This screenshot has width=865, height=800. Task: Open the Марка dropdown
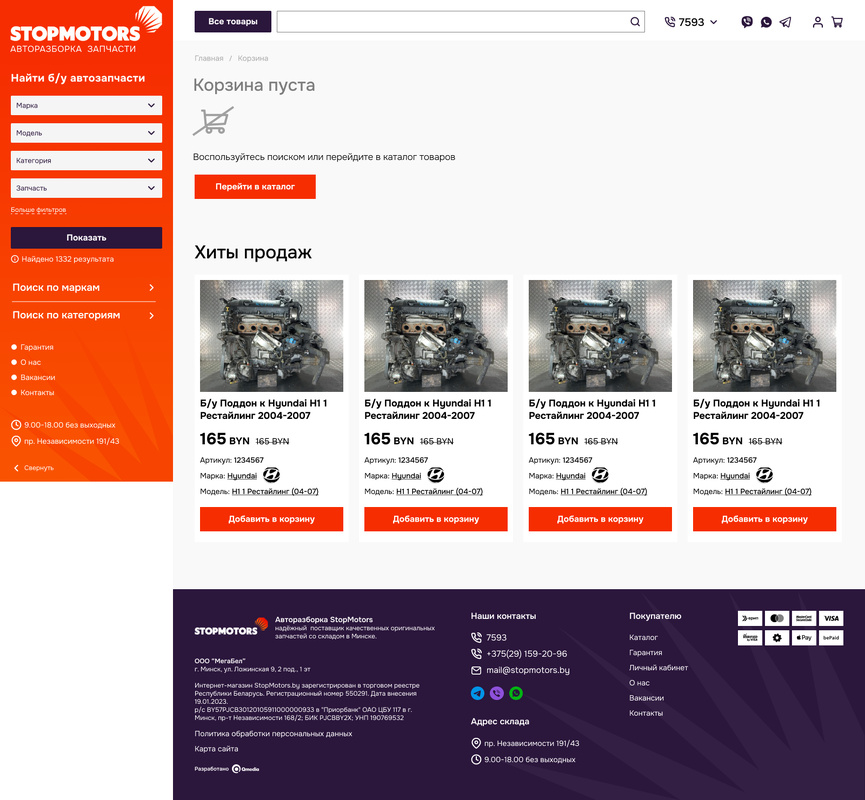pyautogui.click(x=86, y=105)
